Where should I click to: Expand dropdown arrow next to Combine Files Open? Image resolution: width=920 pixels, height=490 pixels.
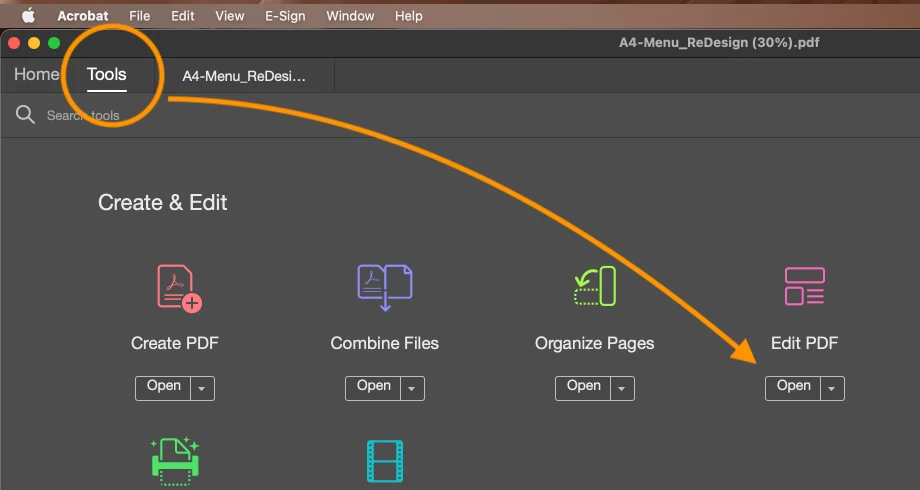click(412, 388)
